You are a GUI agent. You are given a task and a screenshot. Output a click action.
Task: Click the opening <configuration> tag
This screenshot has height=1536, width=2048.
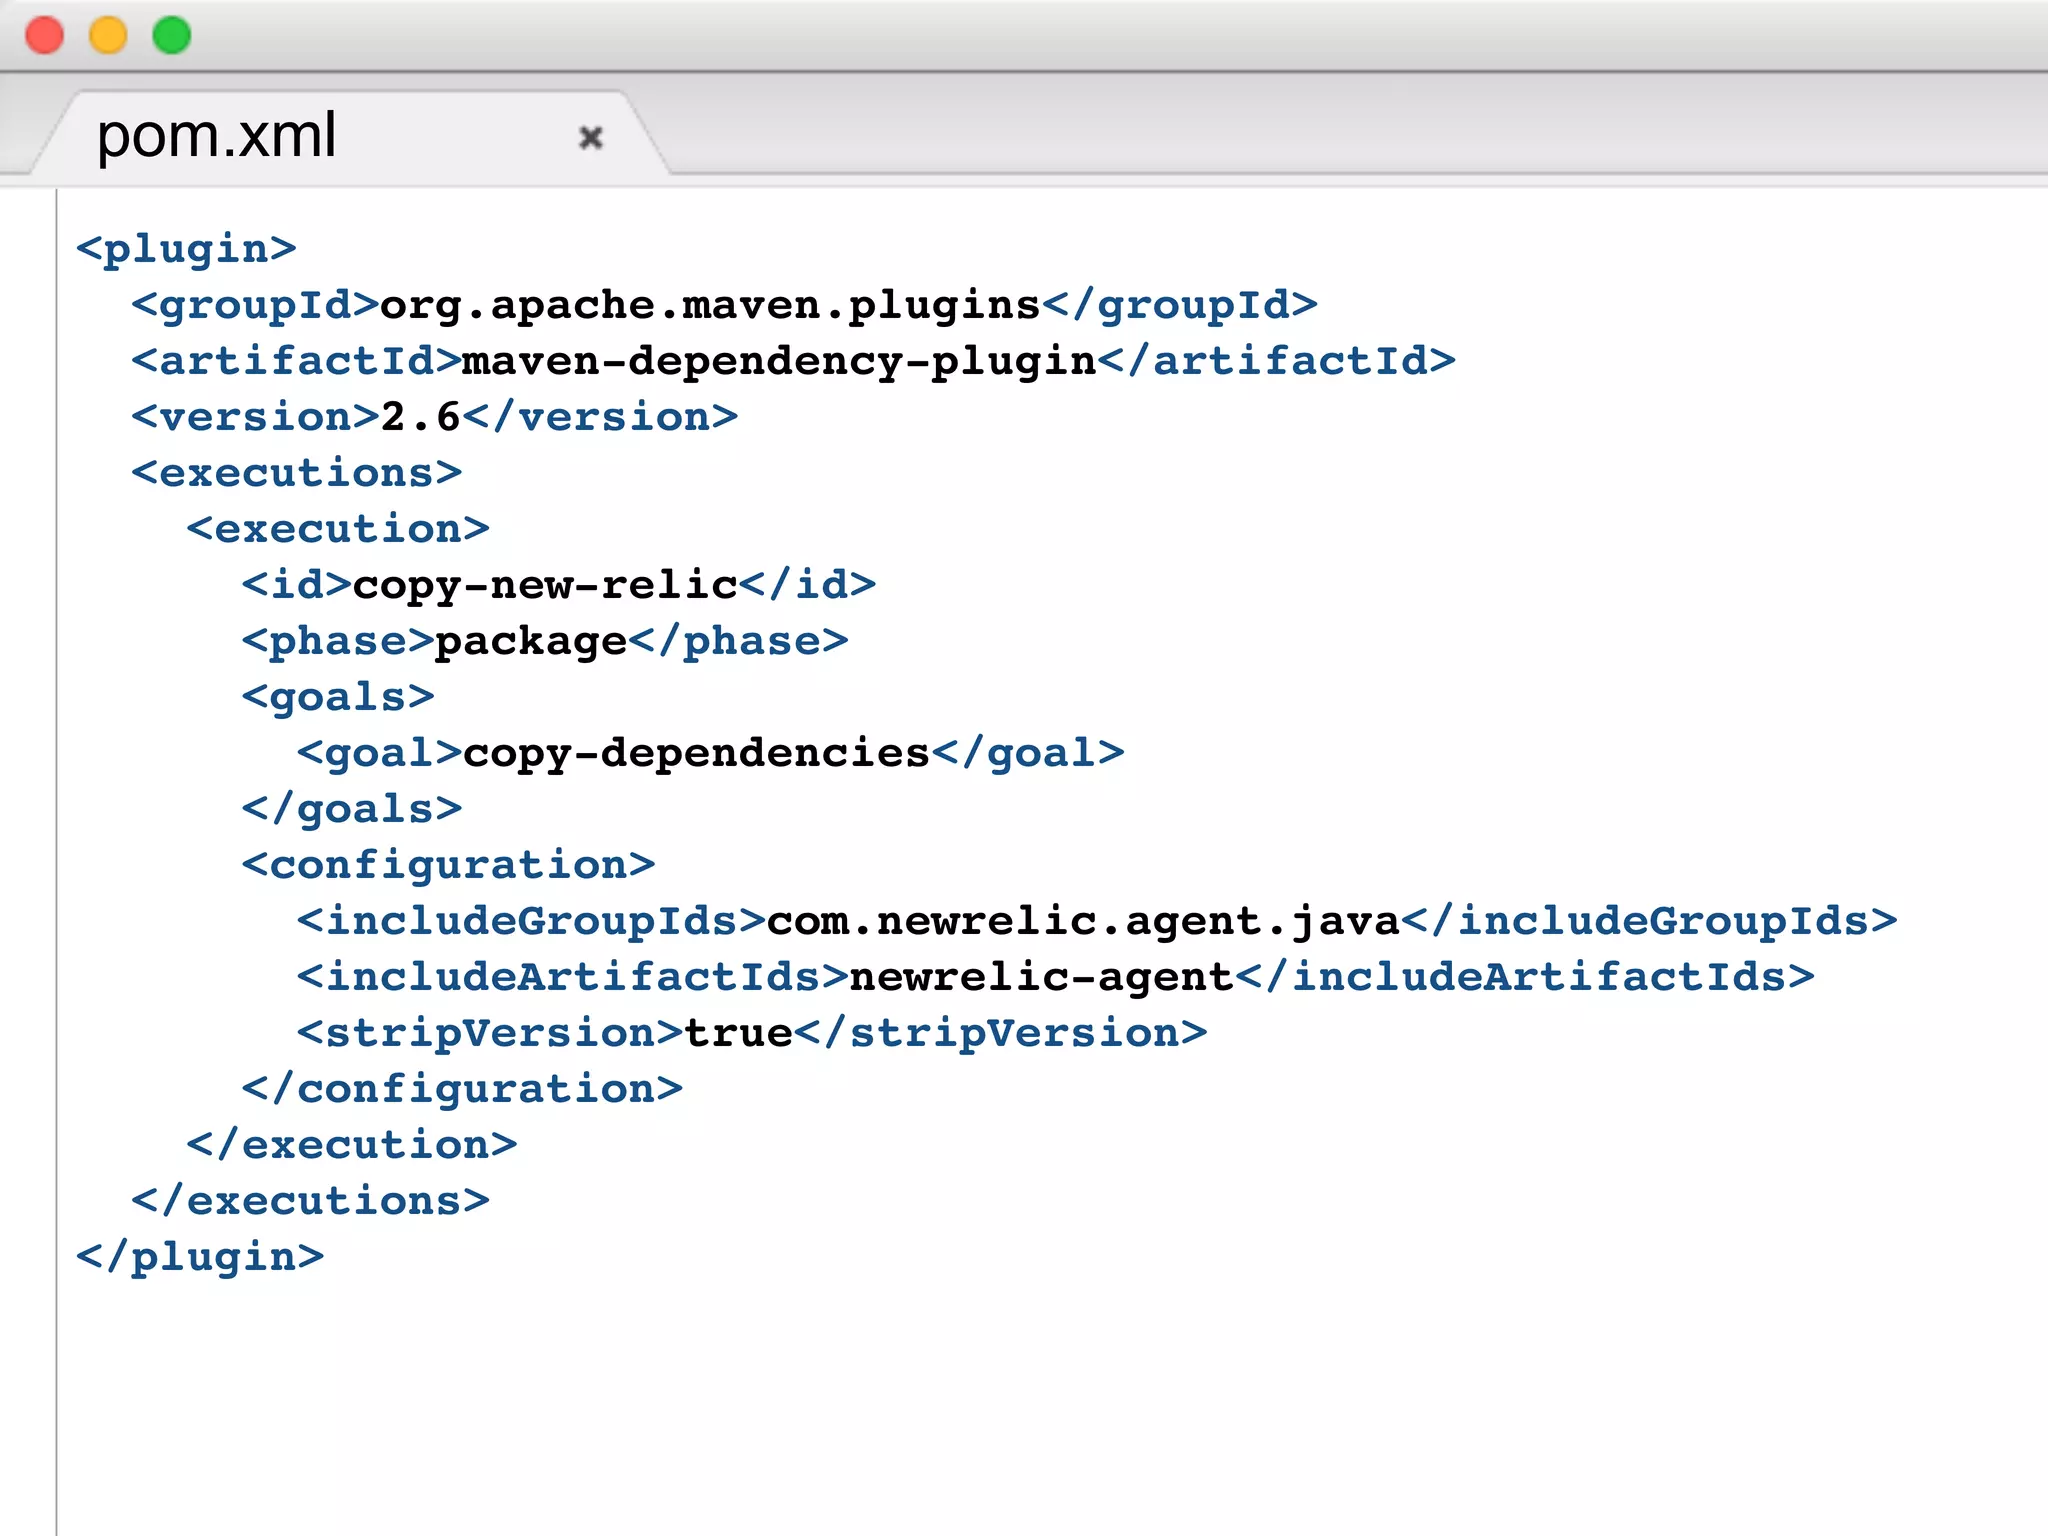[x=449, y=865]
